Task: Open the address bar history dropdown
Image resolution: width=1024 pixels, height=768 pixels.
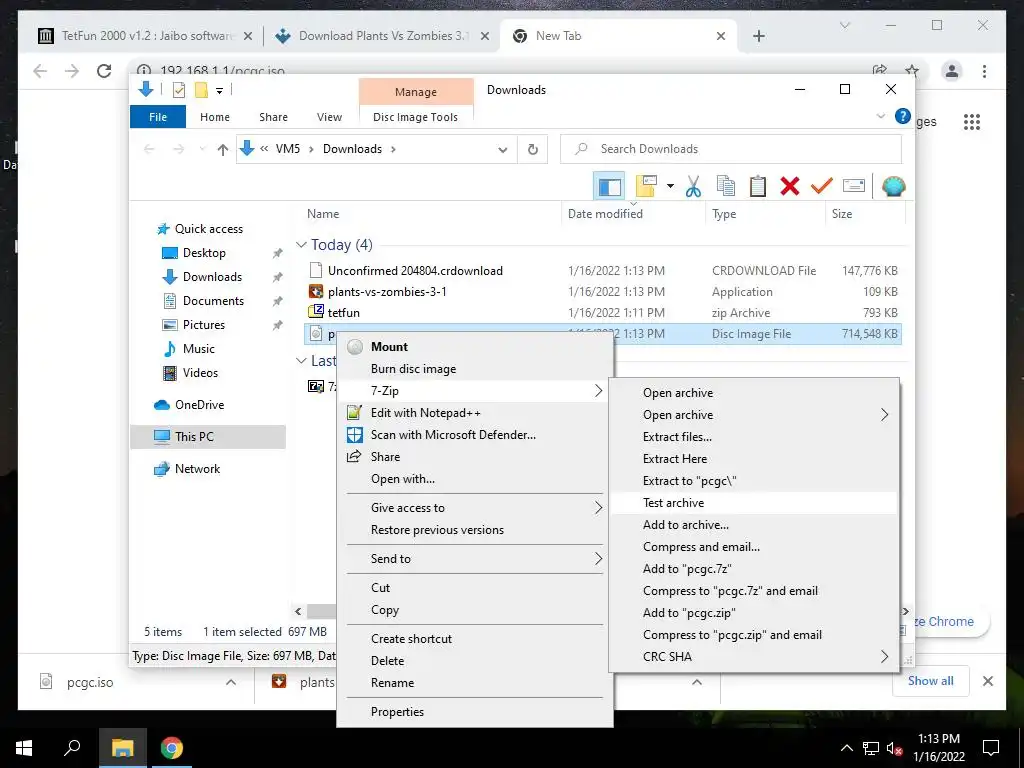Action: [502, 150]
